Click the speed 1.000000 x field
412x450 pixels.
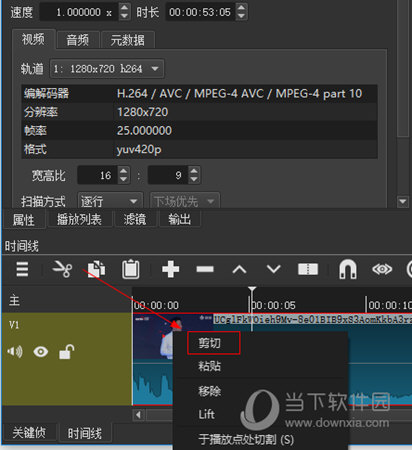79,12
